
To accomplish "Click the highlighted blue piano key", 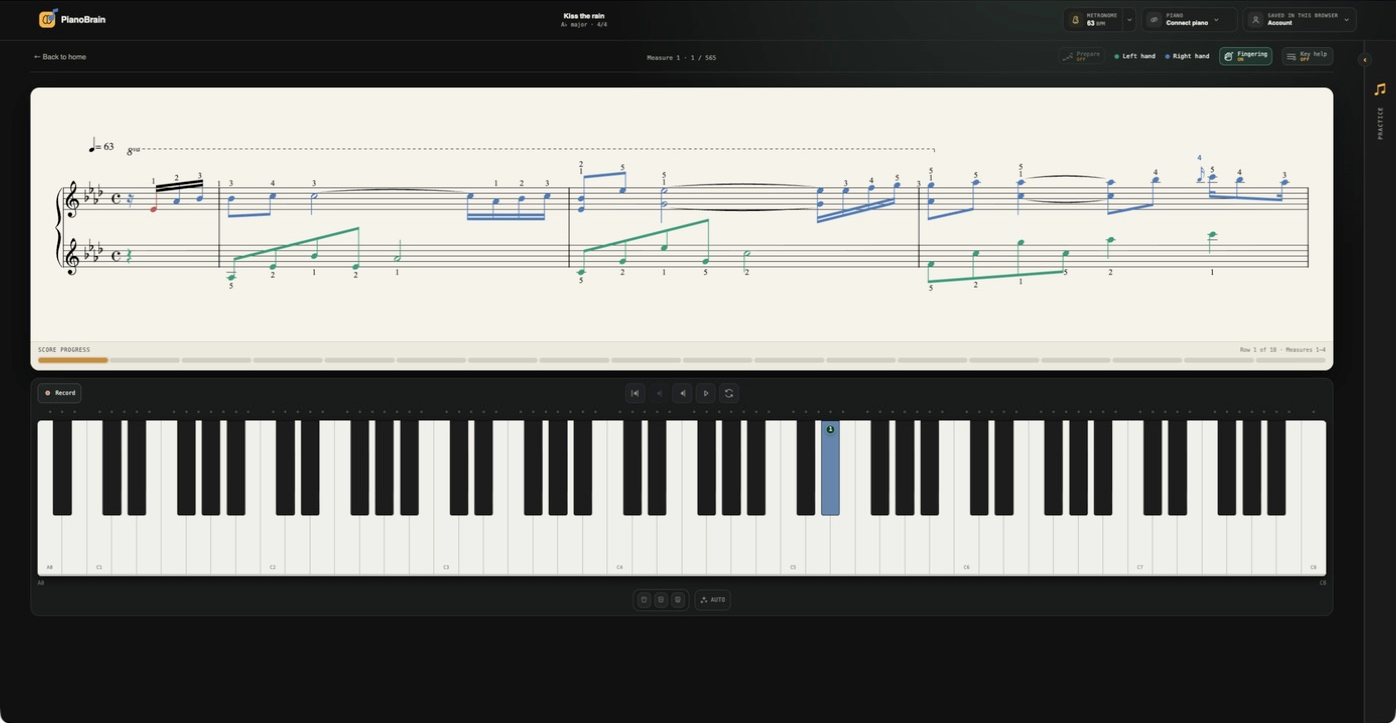I will pyautogui.click(x=830, y=468).
